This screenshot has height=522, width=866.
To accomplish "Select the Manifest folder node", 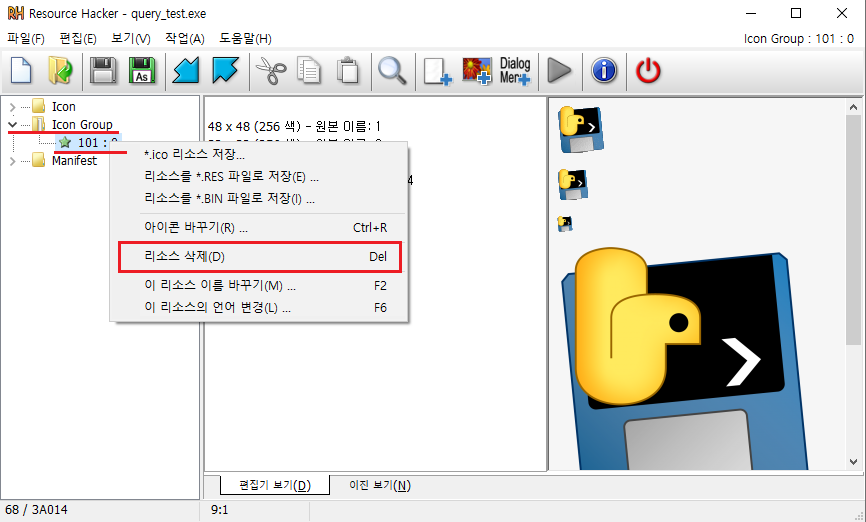I will [65, 160].
